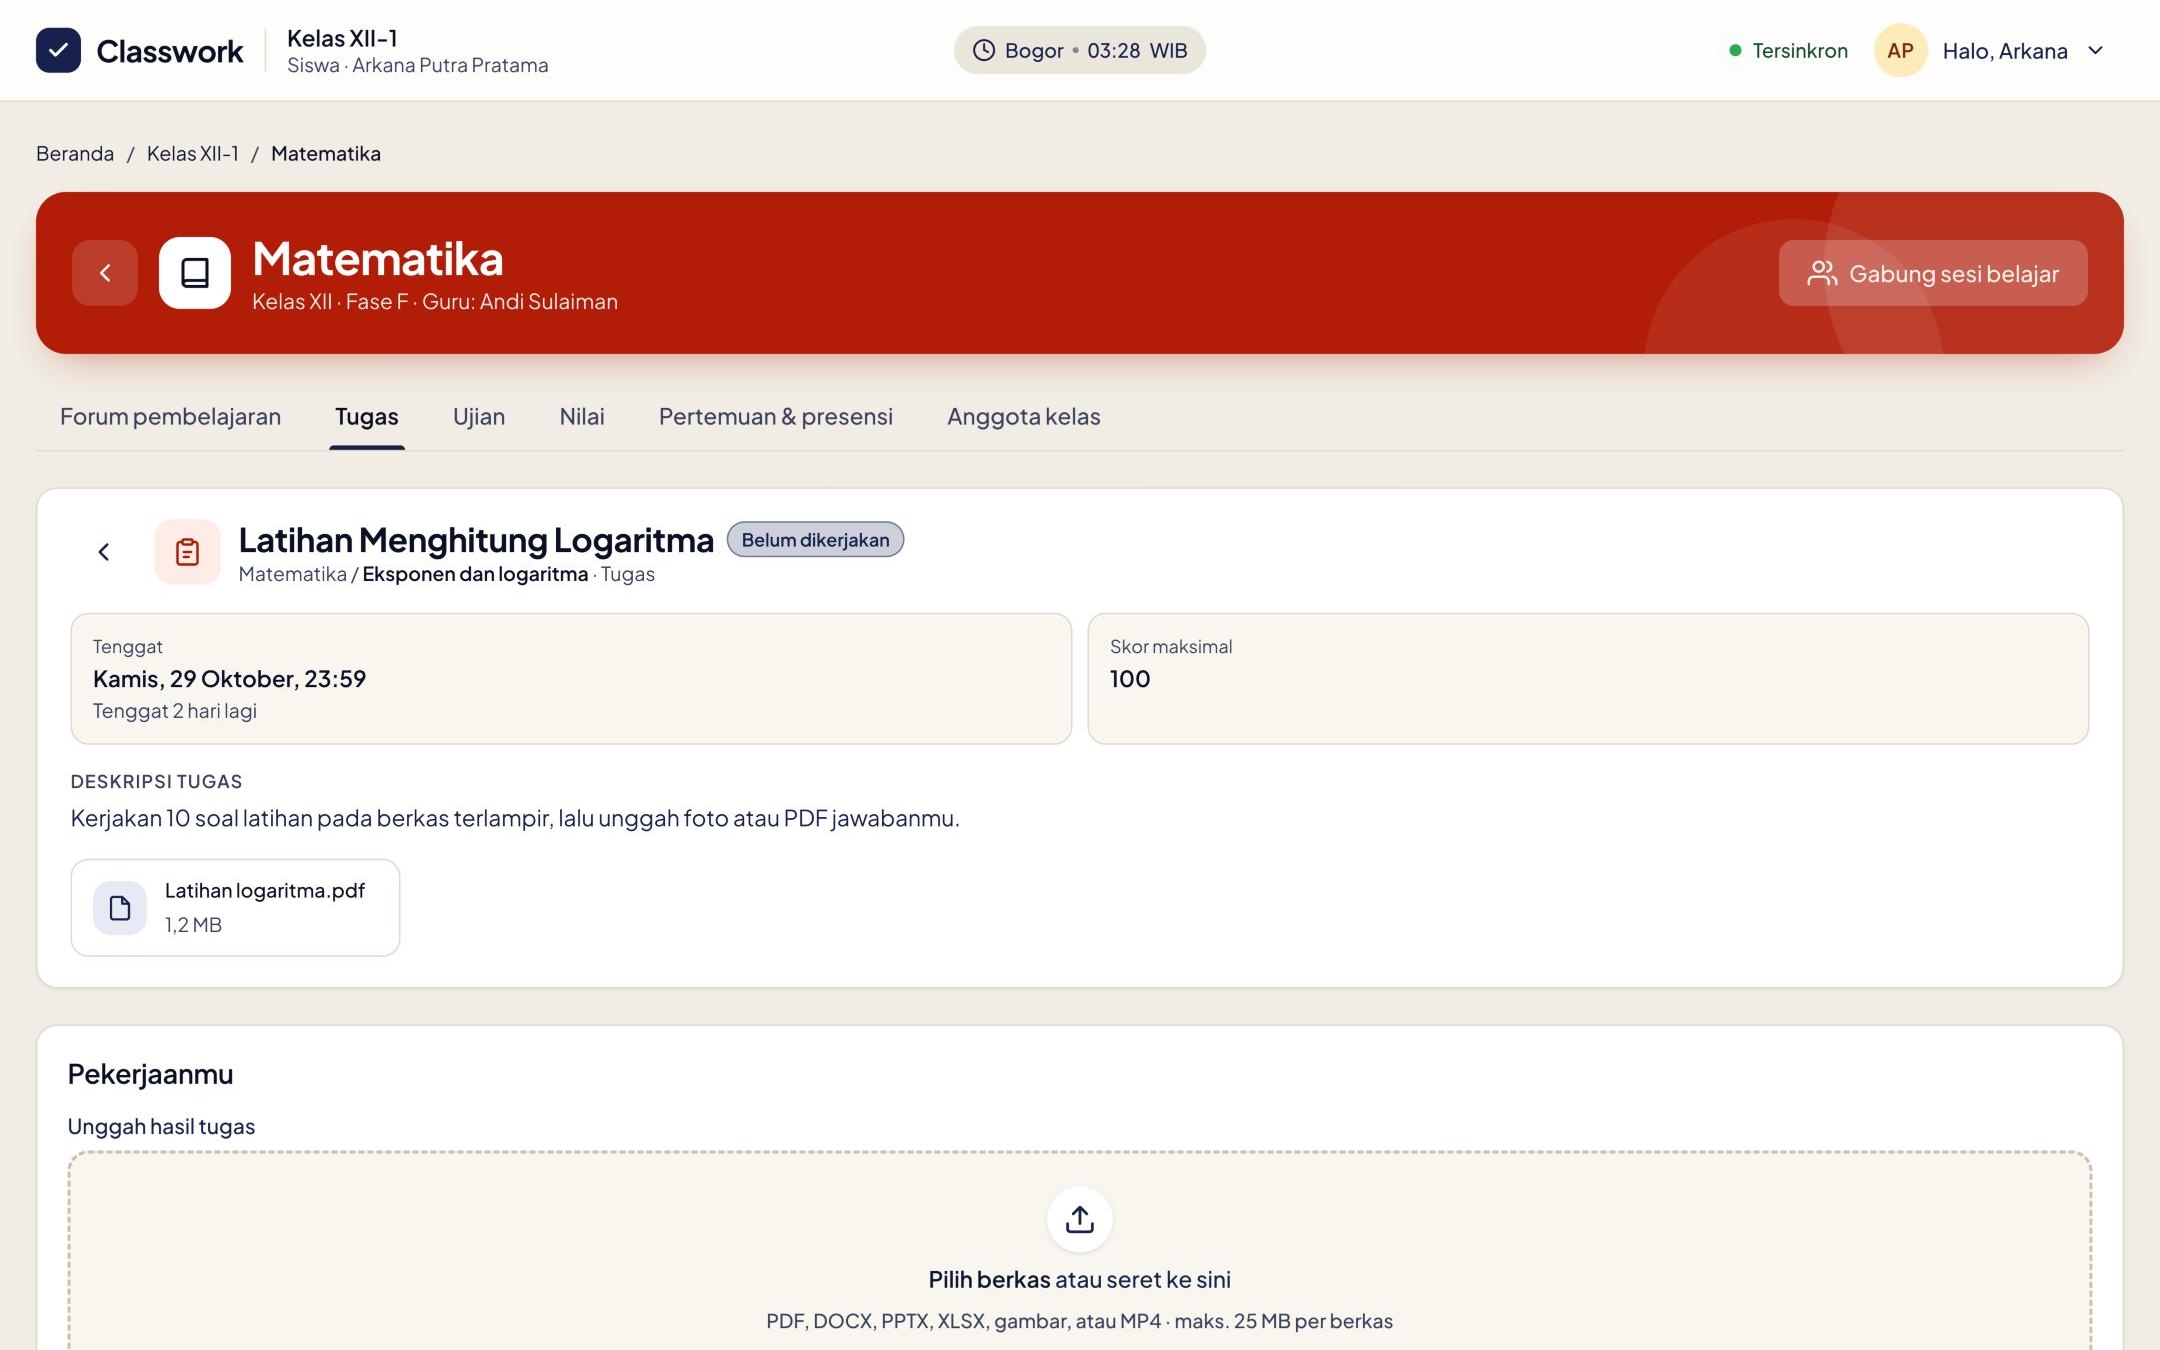The image size is (2160, 1350).
Task: Click the file icon of Latihan logaritma.pdf
Action: pos(120,908)
